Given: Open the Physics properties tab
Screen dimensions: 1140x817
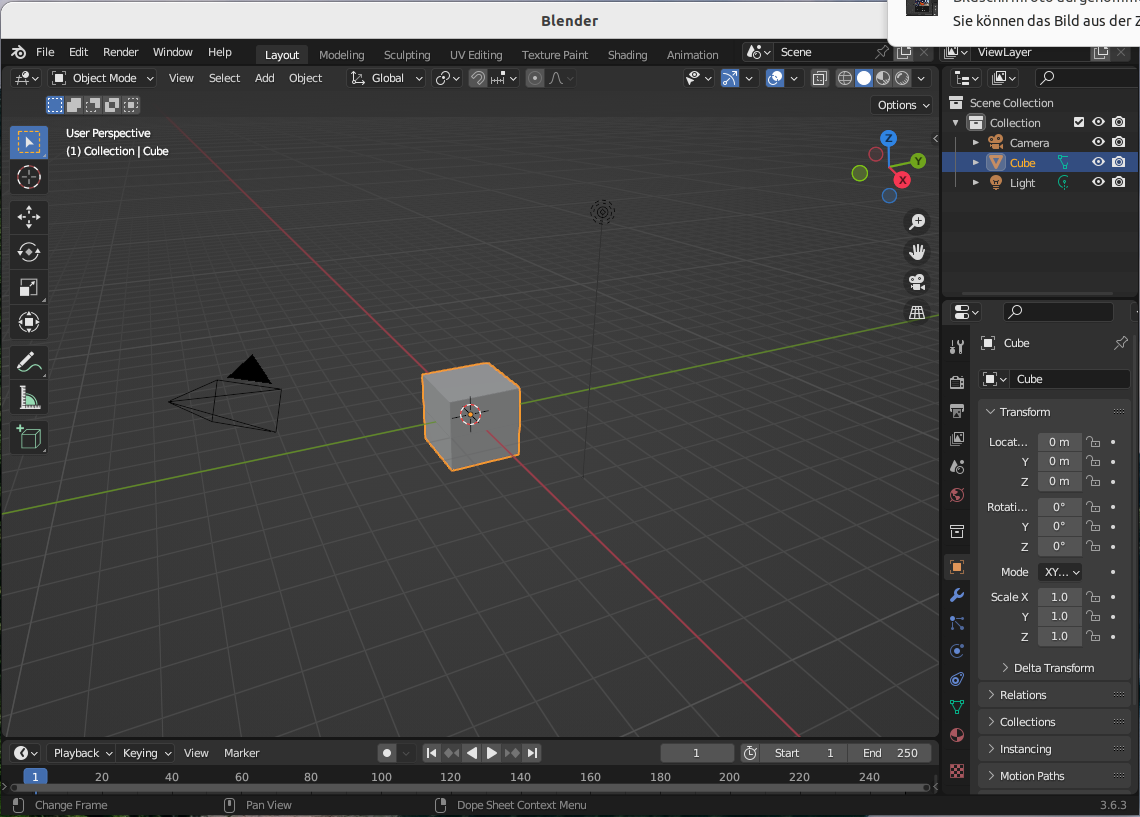Looking at the screenshot, I should (x=957, y=651).
